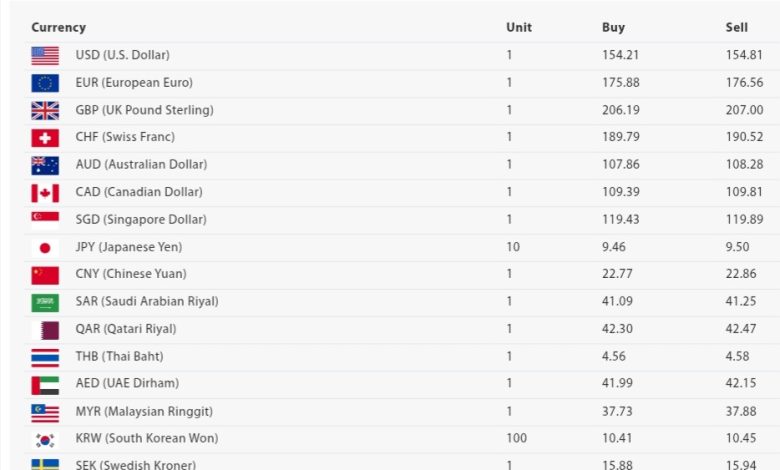
Task: Click the United States flag icon
Action: pyautogui.click(x=45, y=56)
